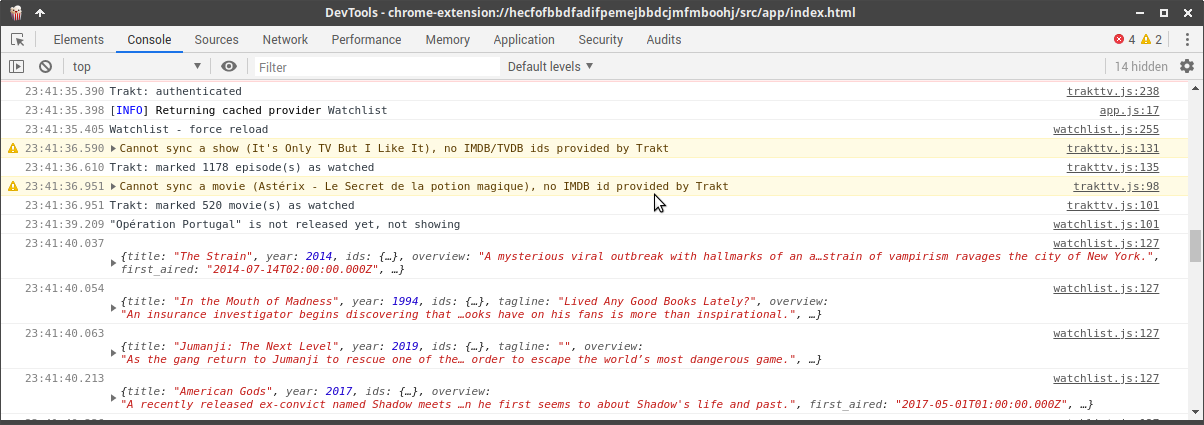This screenshot has height=425, width=1204.
Task: Open source link trakttv.js:98
Action: coord(1116,186)
